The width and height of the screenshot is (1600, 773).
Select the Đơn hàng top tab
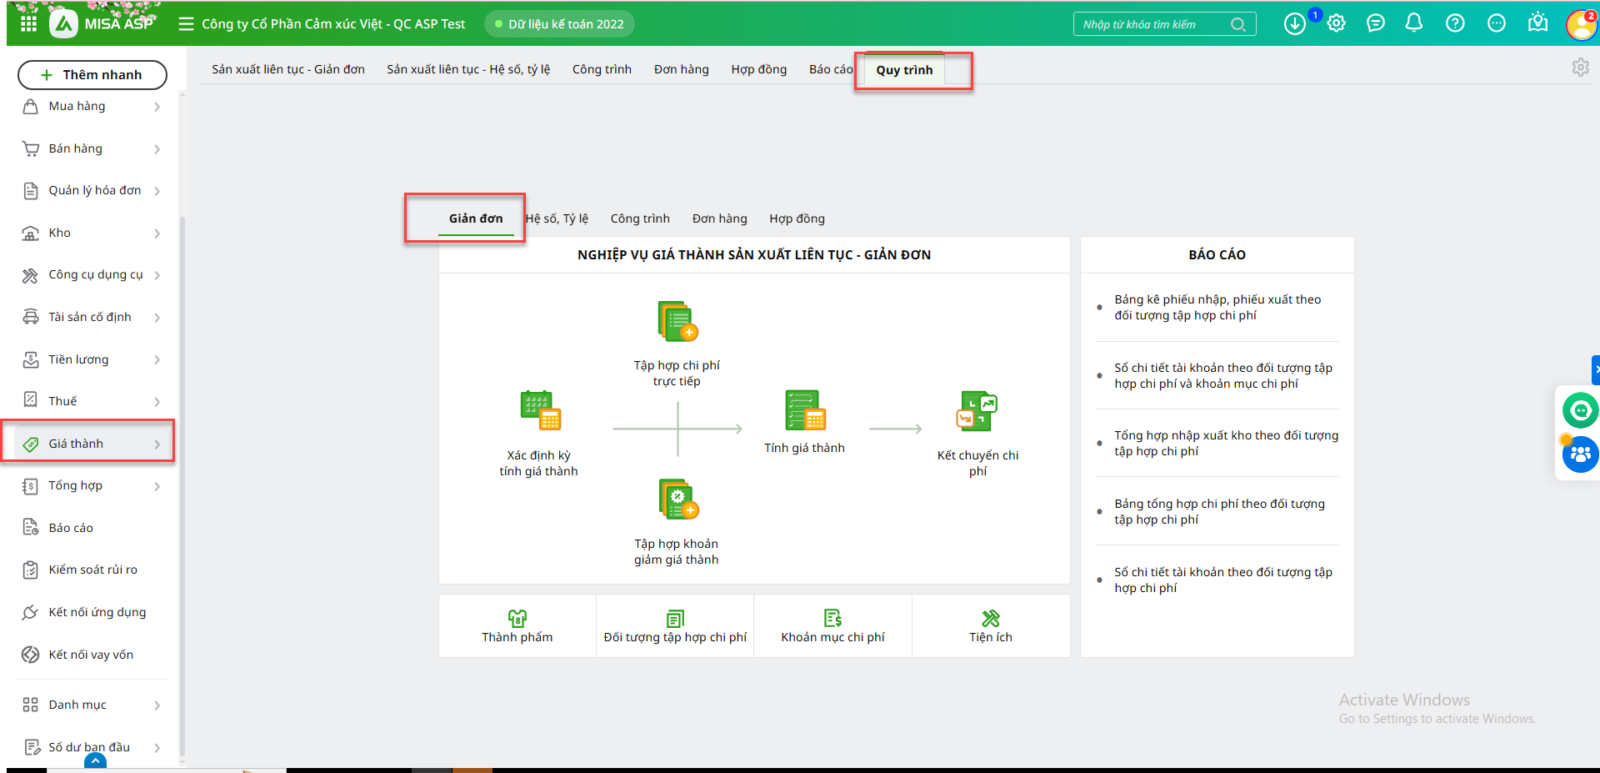pyautogui.click(x=681, y=70)
